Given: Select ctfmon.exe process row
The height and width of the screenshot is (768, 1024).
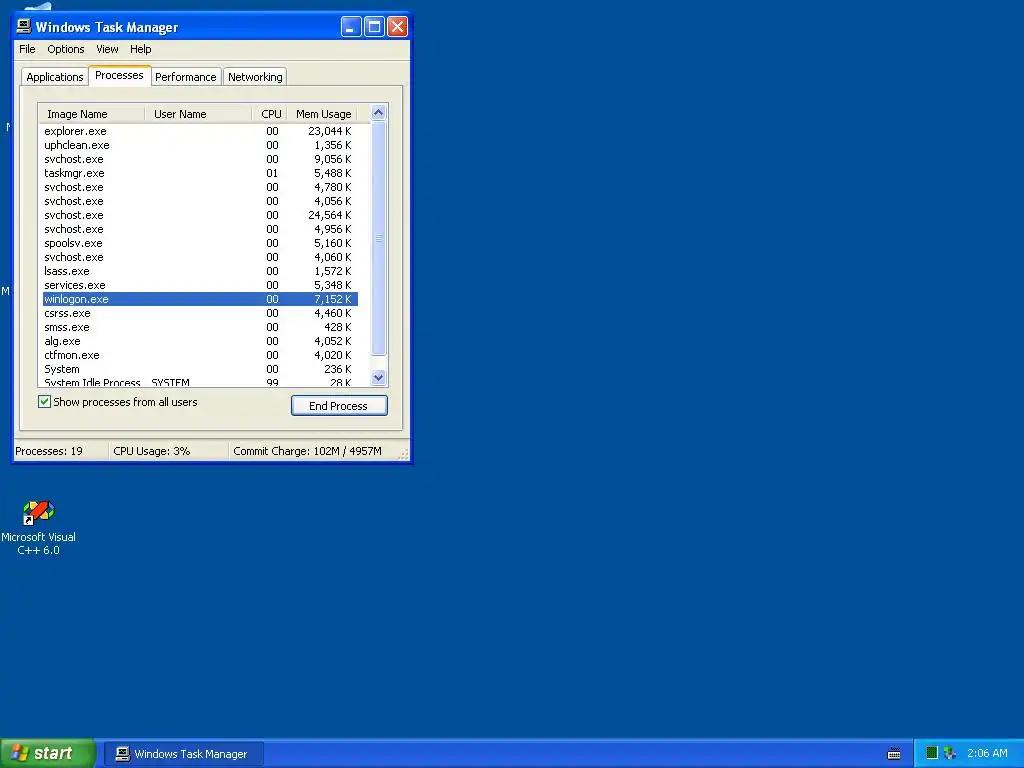Looking at the screenshot, I should pyautogui.click(x=200, y=355).
